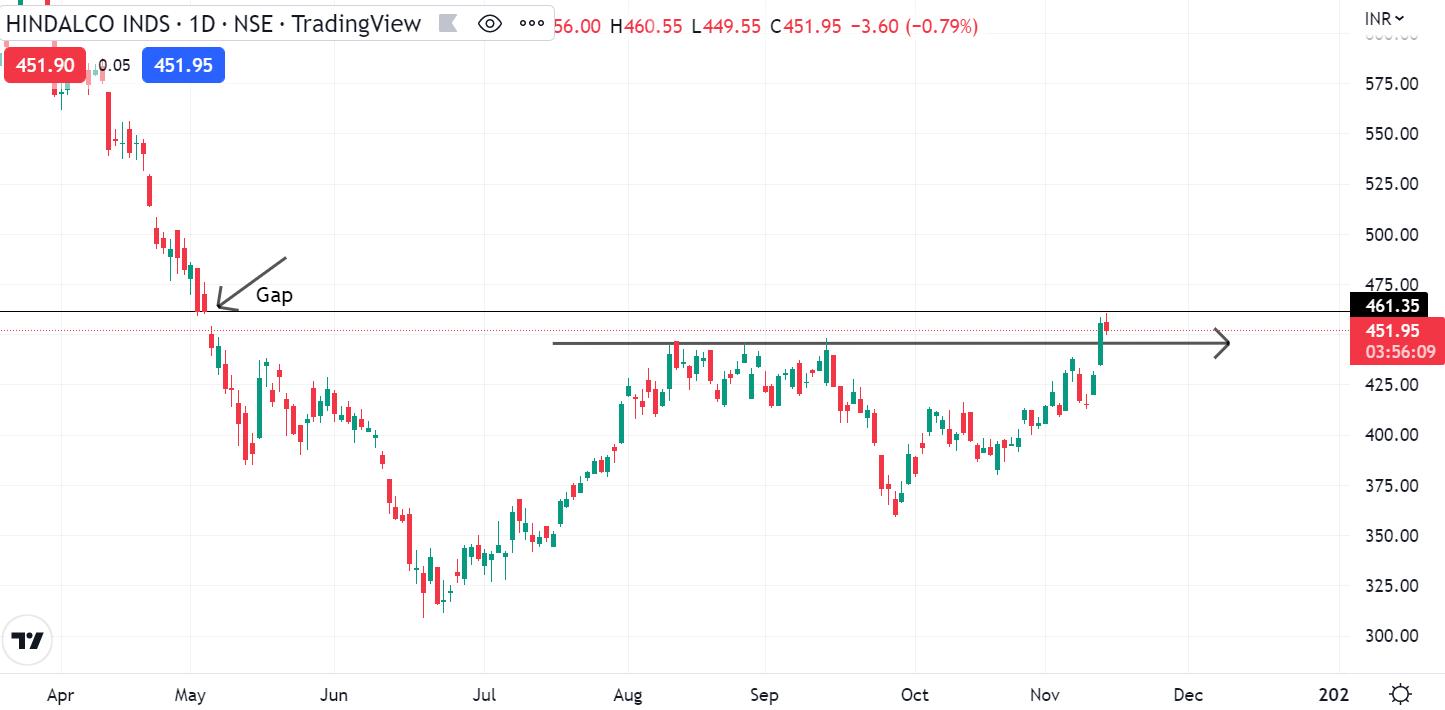Click the Jul label on time axis
The height and width of the screenshot is (710, 1445).
pyautogui.click(x=484, y=694)
